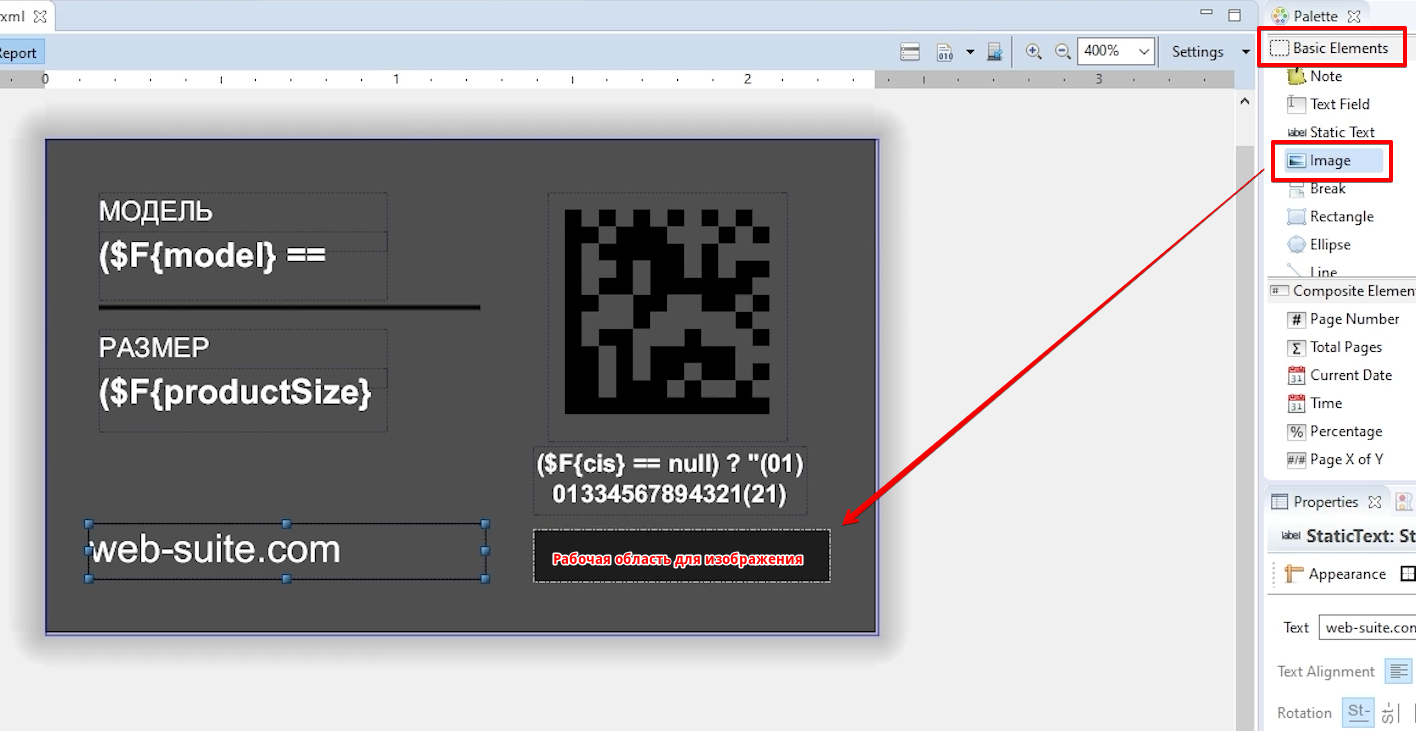Click the Text Alignment label
This screenshot has height=731, width=1416.
[1326, 671]
